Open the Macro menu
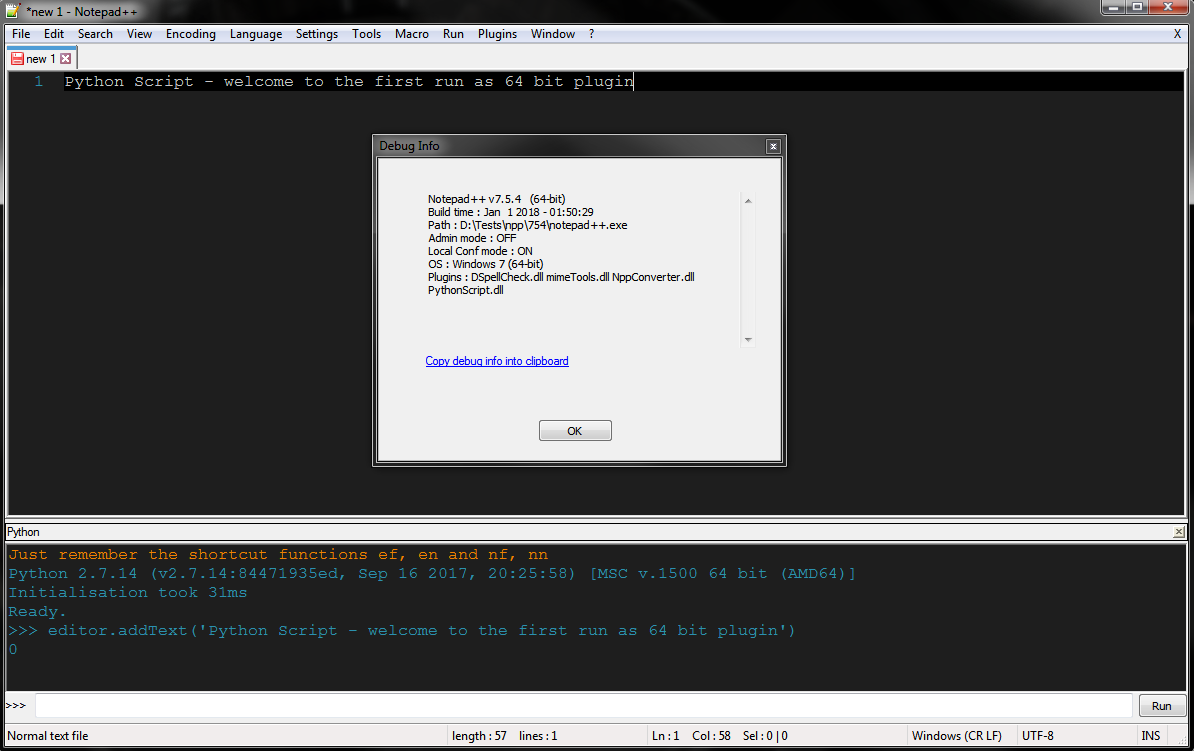Viewport: 1194px width, 751px height. 412,34
